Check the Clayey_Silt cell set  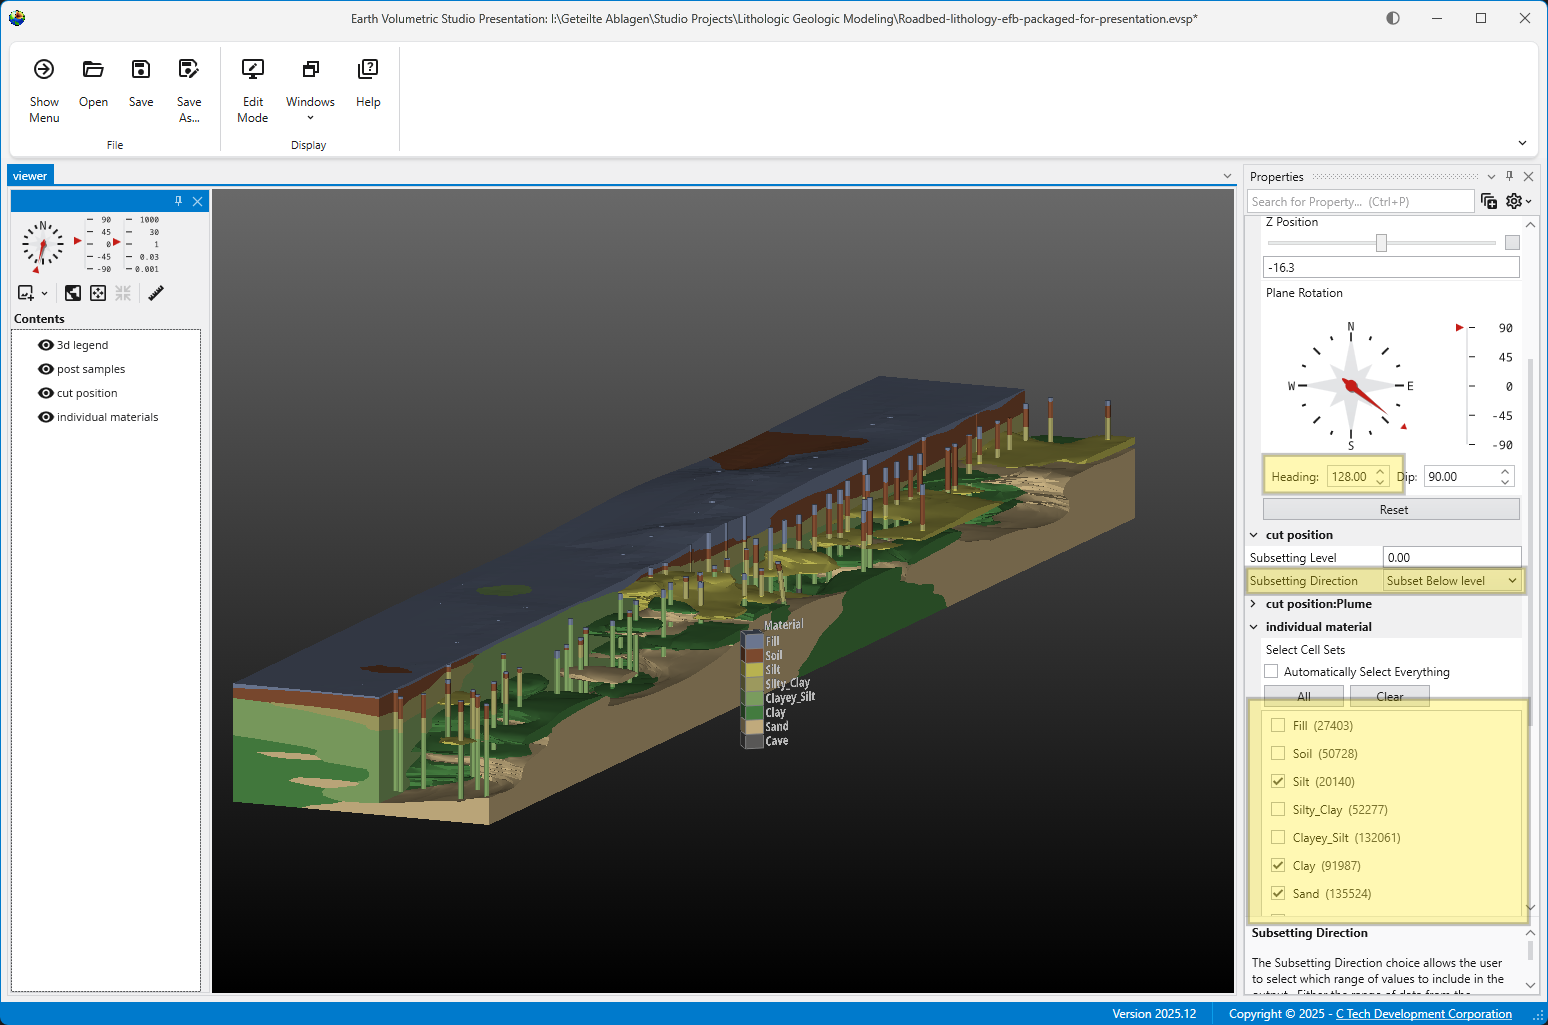pos(1278,837)
